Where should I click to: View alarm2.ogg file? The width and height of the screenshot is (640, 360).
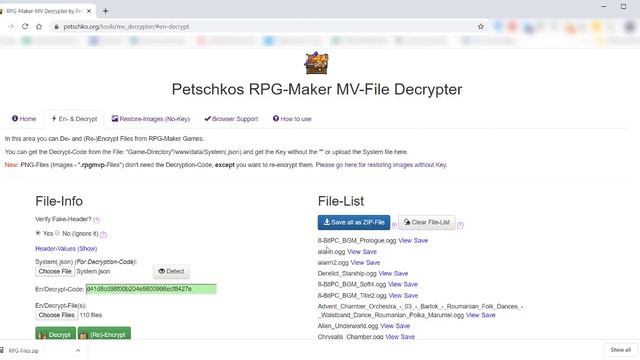tap(358, 262)
